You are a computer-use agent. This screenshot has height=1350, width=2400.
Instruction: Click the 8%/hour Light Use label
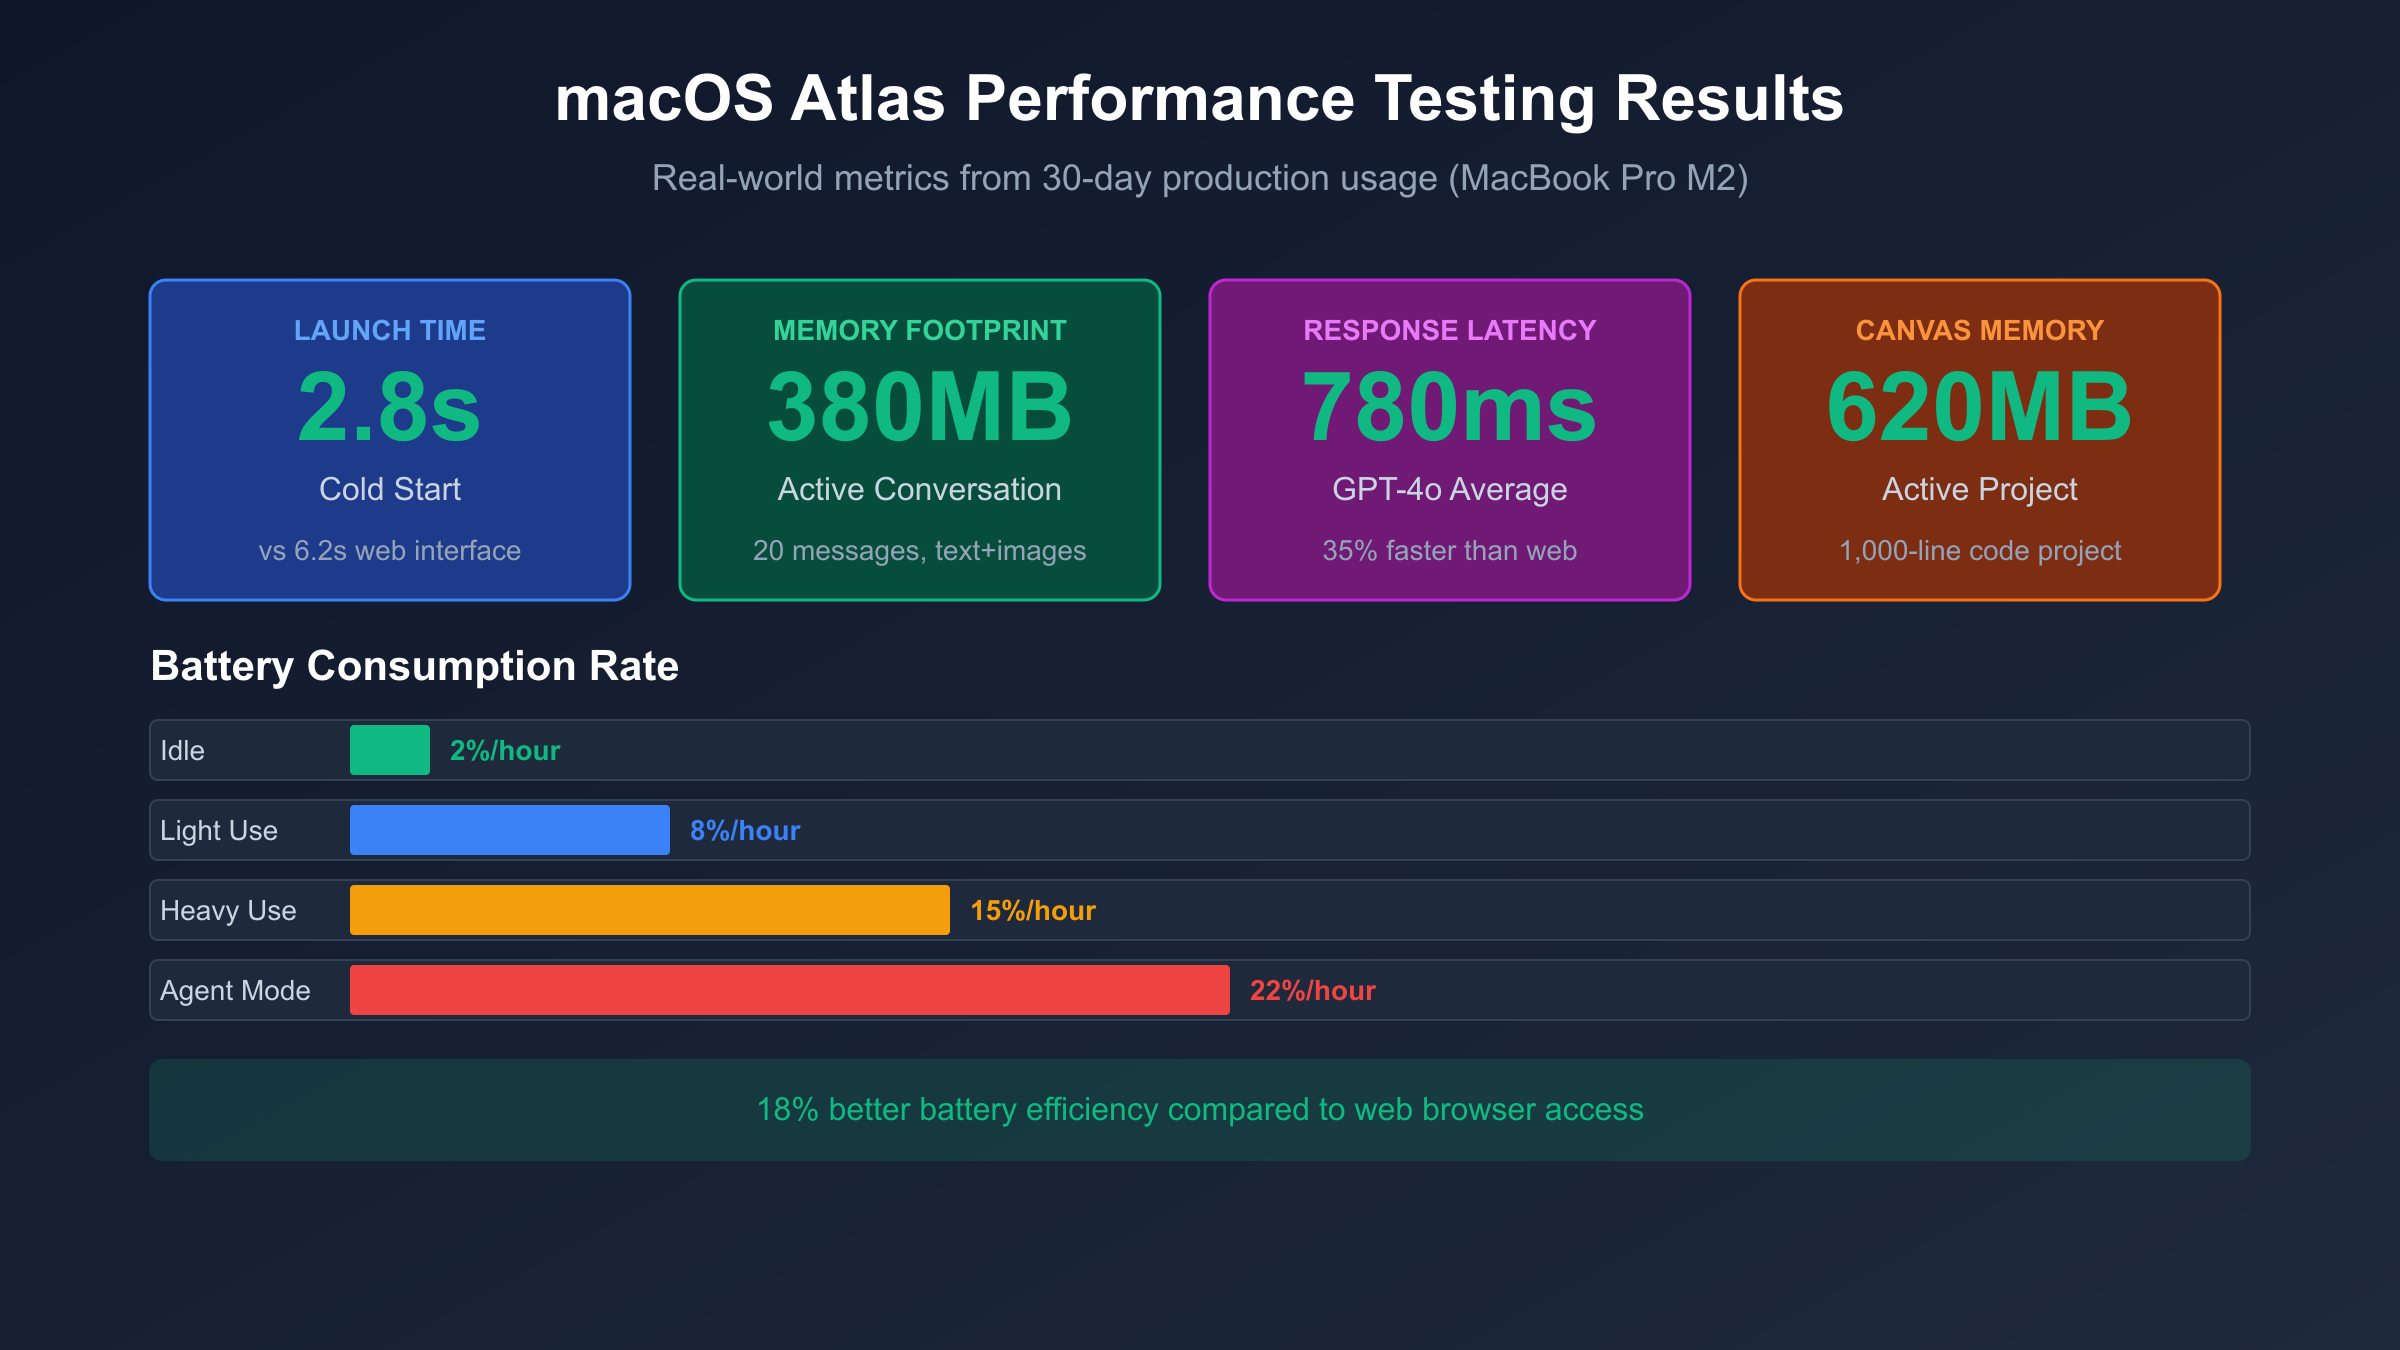coord(745,830)
